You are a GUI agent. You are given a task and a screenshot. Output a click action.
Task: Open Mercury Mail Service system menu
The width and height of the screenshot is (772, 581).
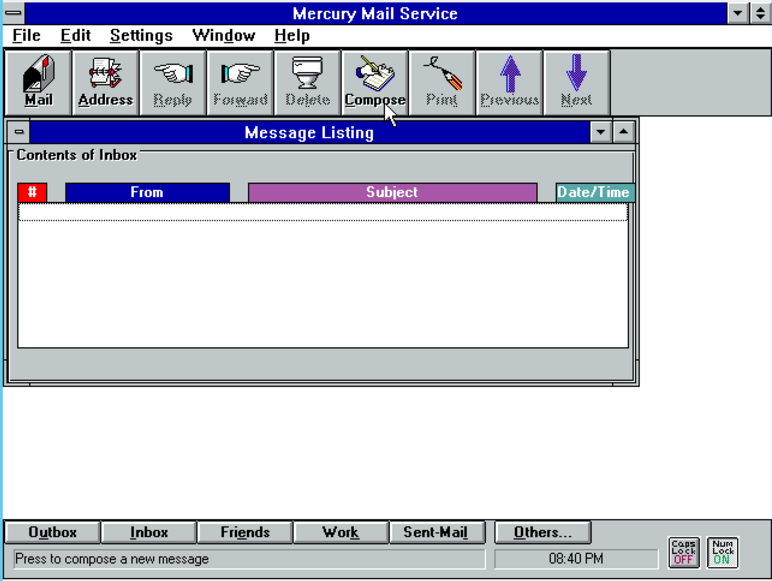14,13
